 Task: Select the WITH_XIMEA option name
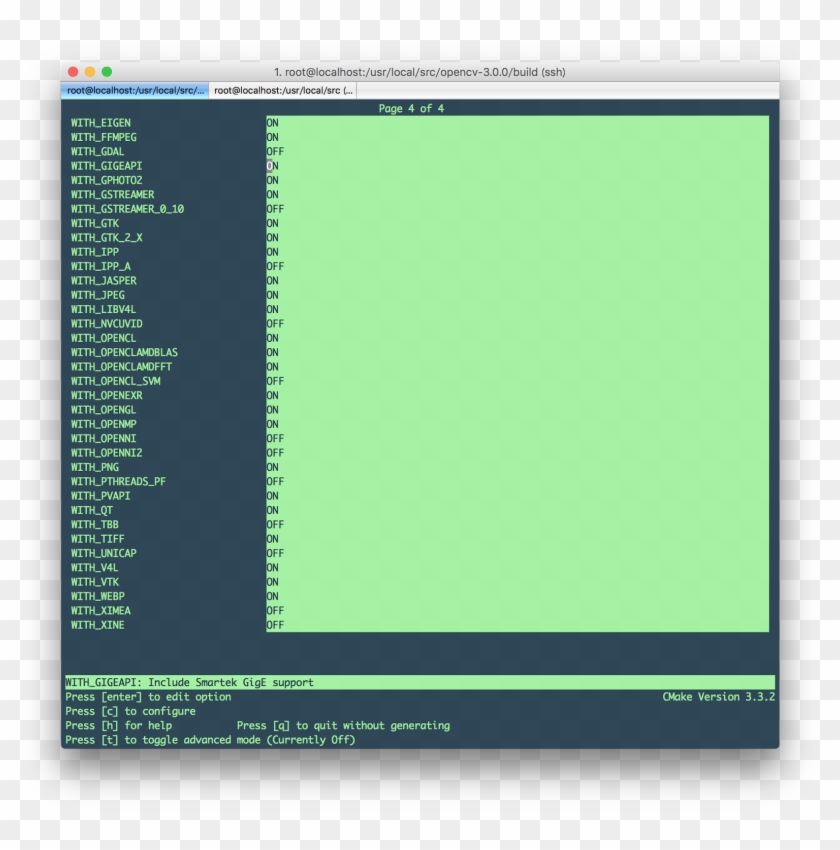tap(101, 611)
